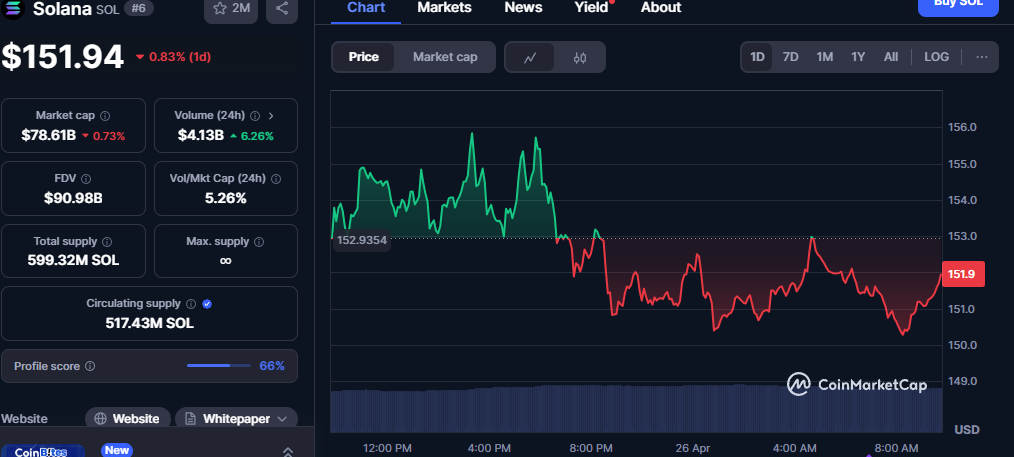Toggle chart to Price view

click(x=363, y=57)
